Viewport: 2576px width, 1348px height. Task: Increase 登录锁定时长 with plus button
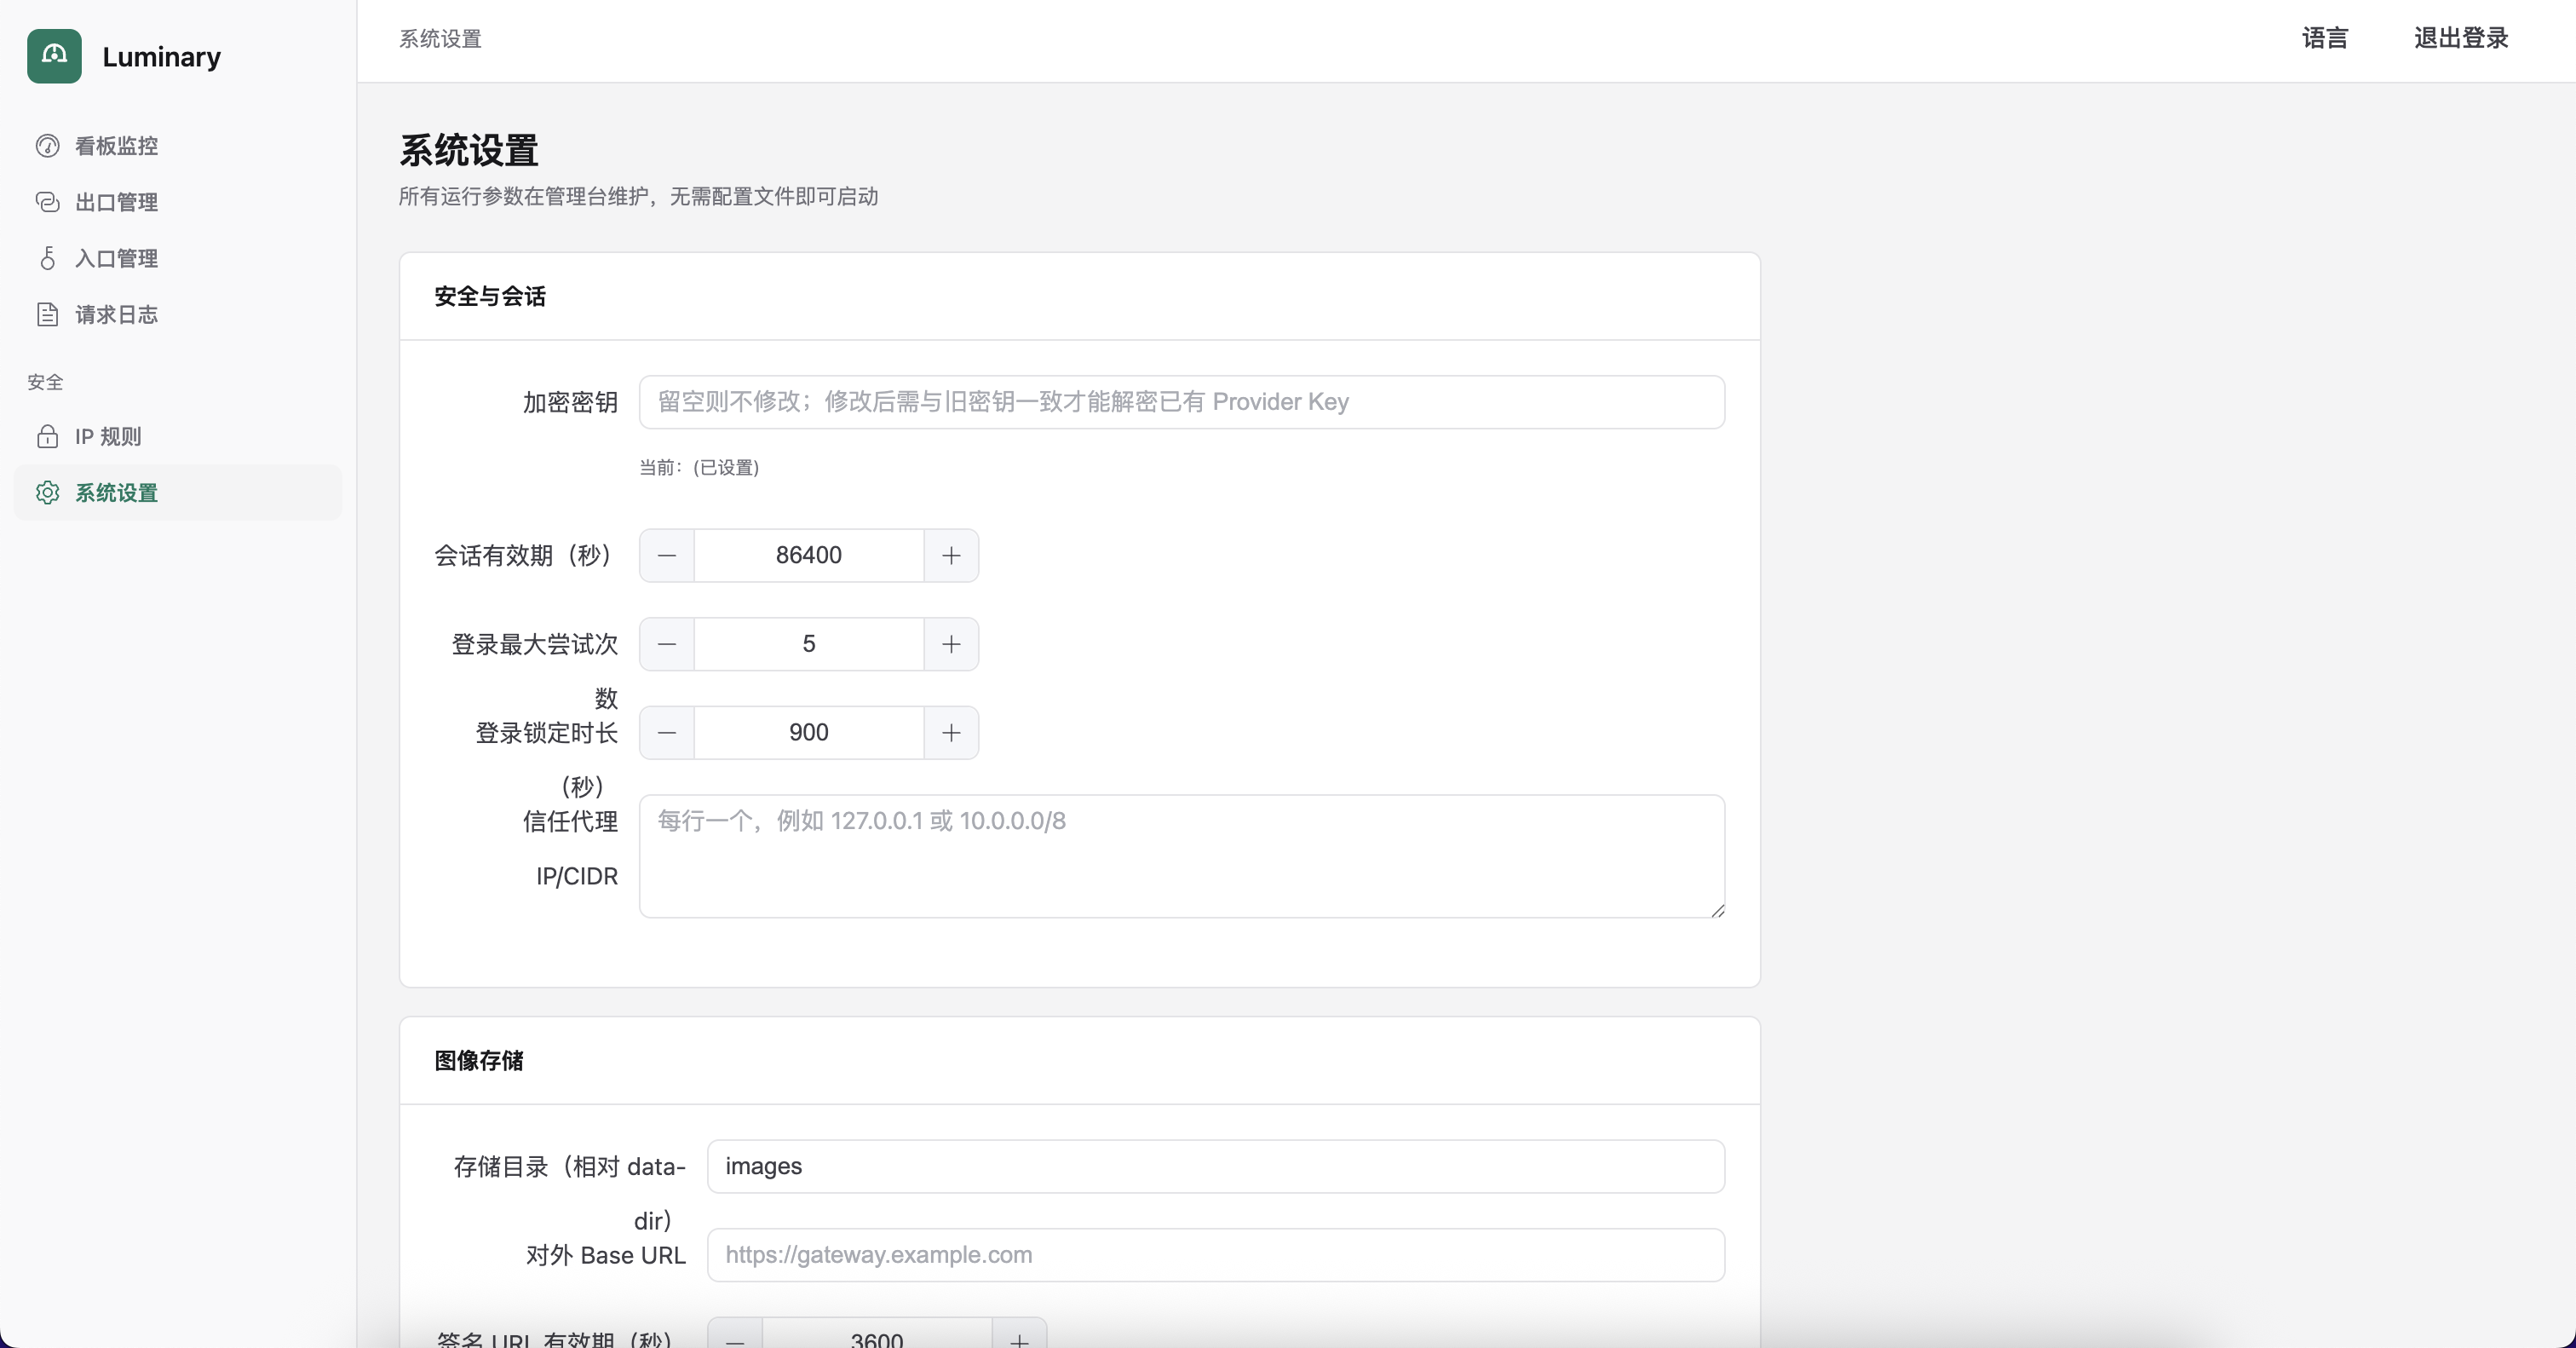(951, 732)
